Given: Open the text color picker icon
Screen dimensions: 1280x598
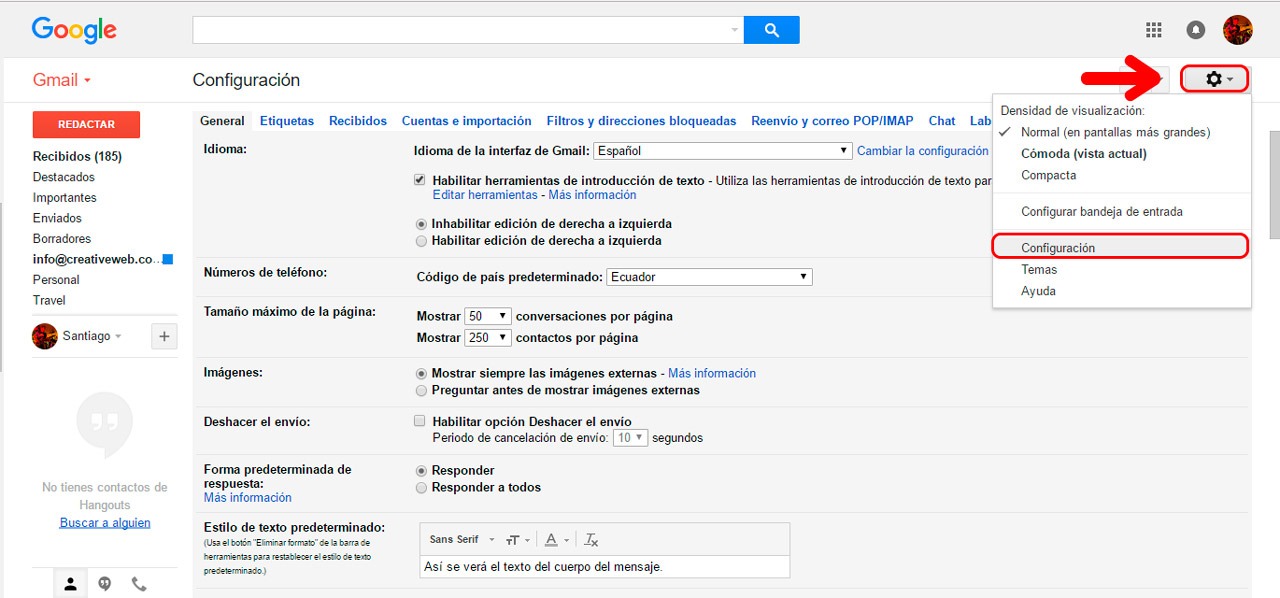Looking at the screenshot, I should pyautogui.click(x=556, y=540).
